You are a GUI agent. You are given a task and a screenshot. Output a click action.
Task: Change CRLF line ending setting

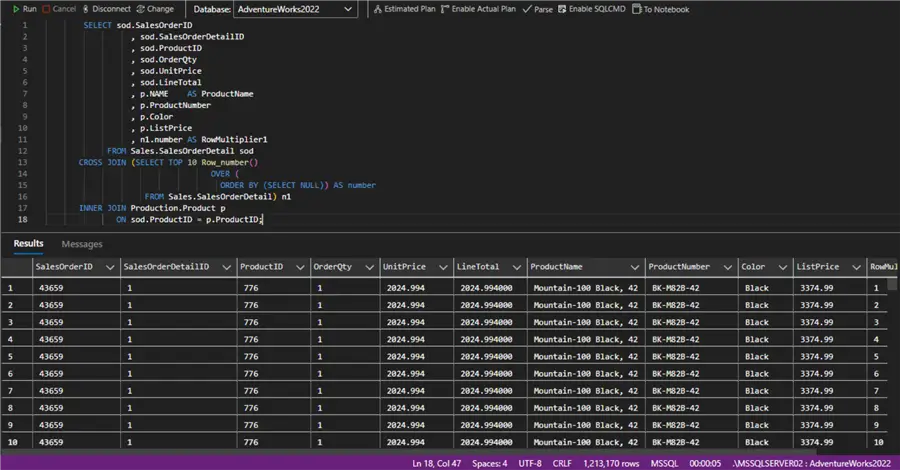click(562, 463)
